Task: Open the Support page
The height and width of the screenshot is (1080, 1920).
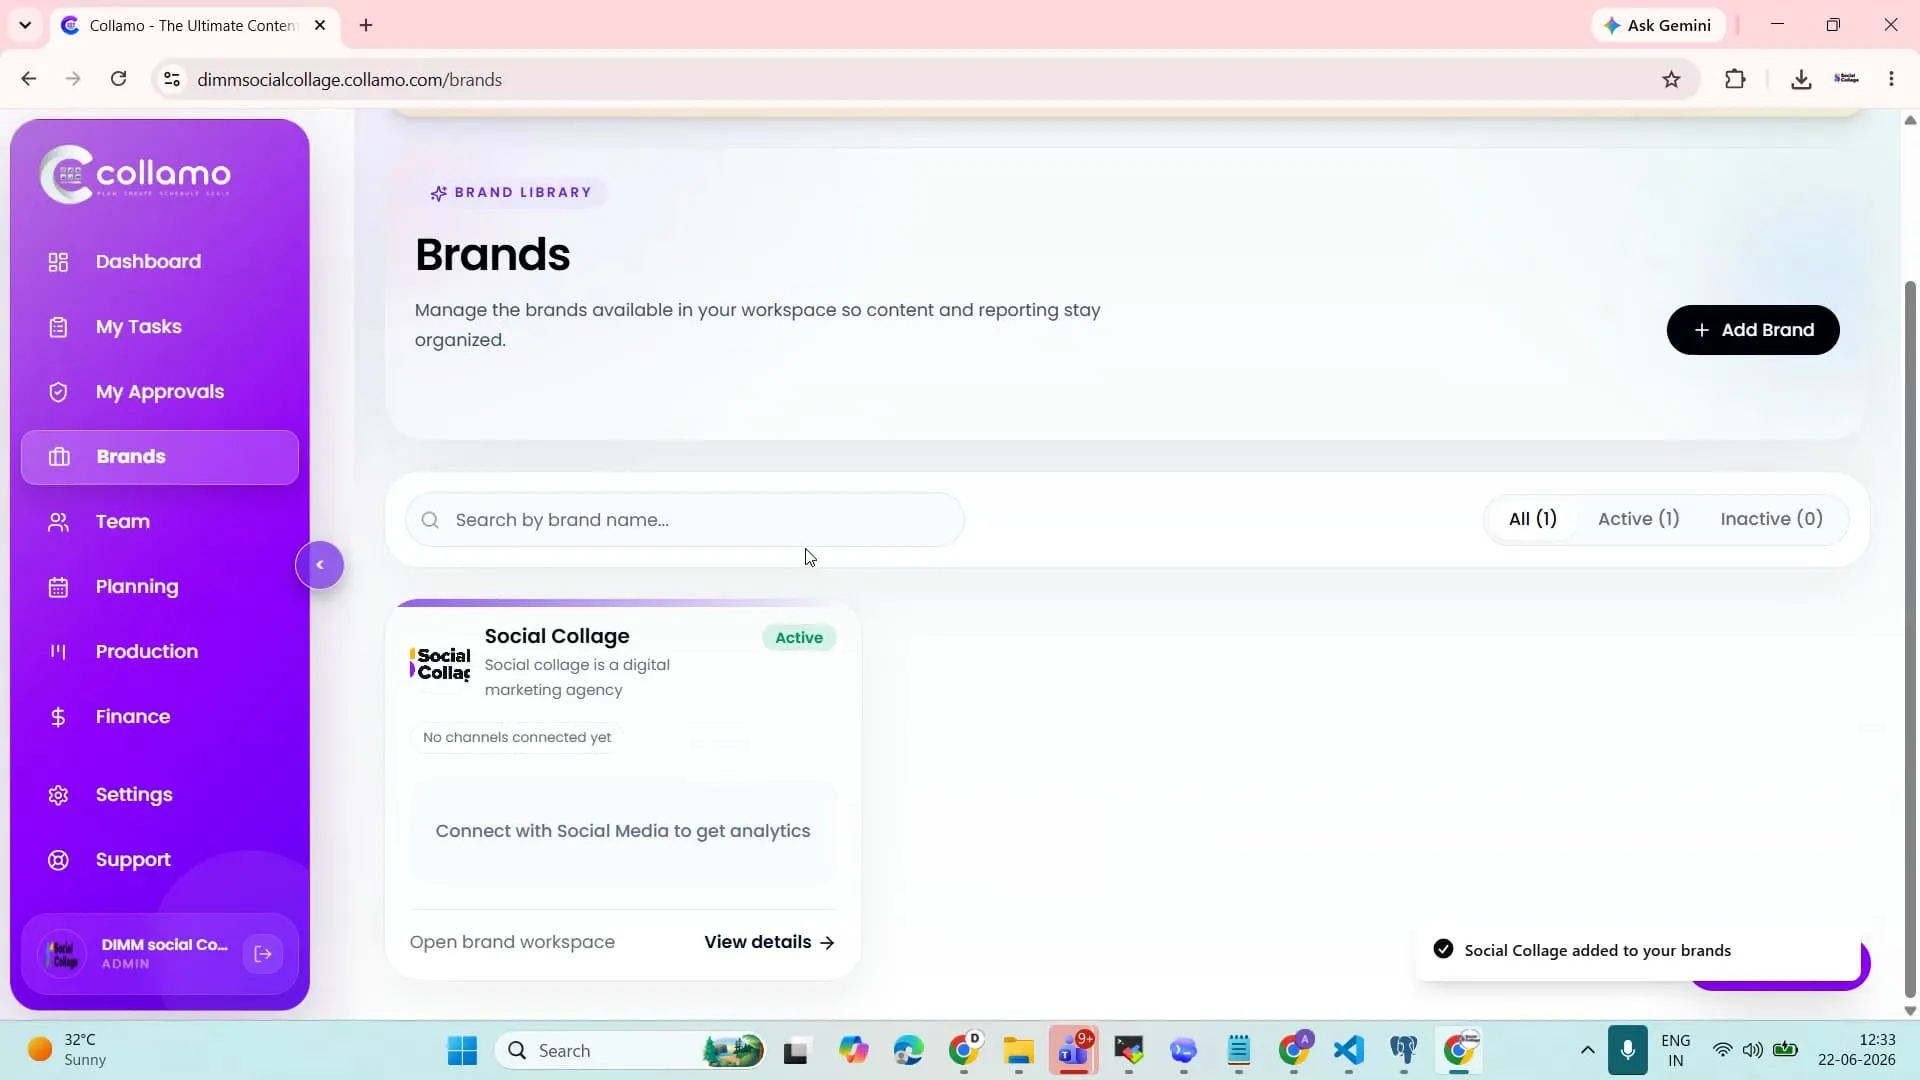Action: click(x=159, y=859)
